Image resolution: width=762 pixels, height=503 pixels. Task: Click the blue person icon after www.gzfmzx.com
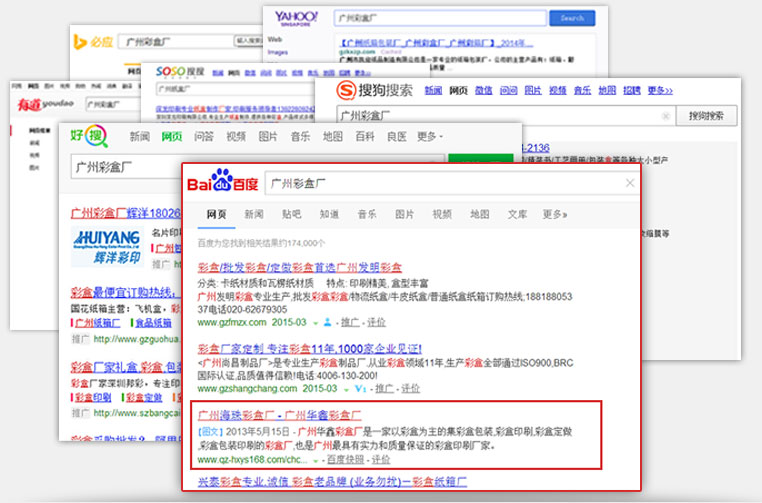click(328, 322)
